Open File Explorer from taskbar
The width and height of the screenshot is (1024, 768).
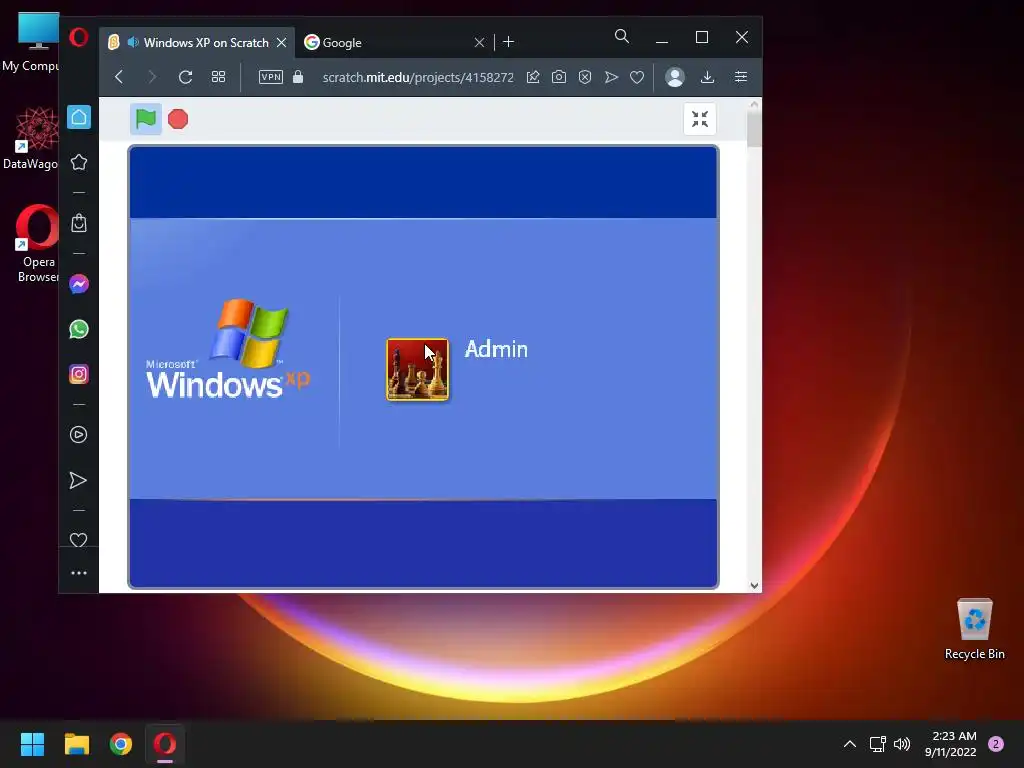76,744
